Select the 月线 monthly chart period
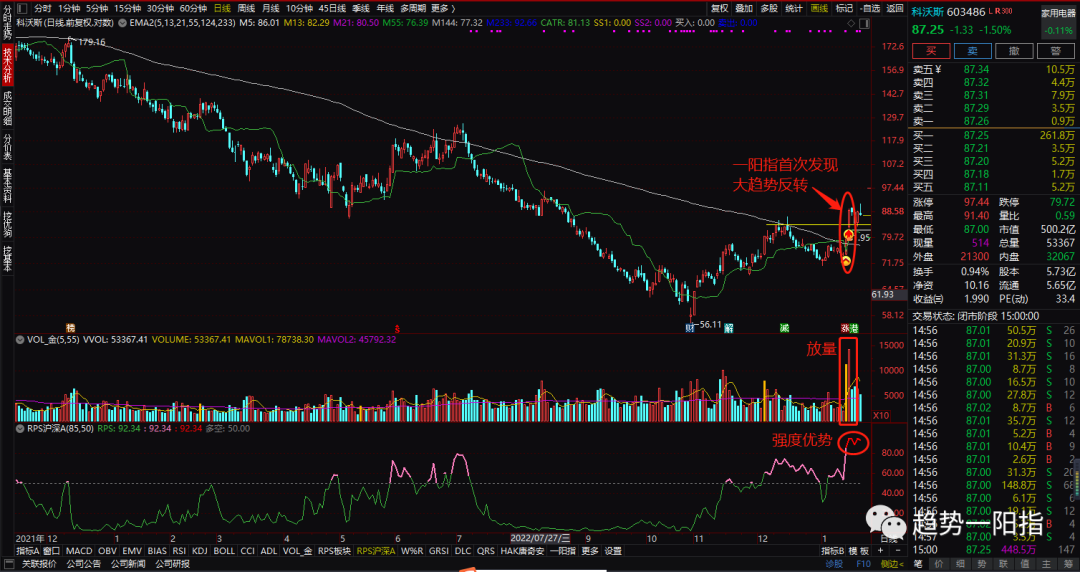The image size is (1080, 572). (271, 8)
